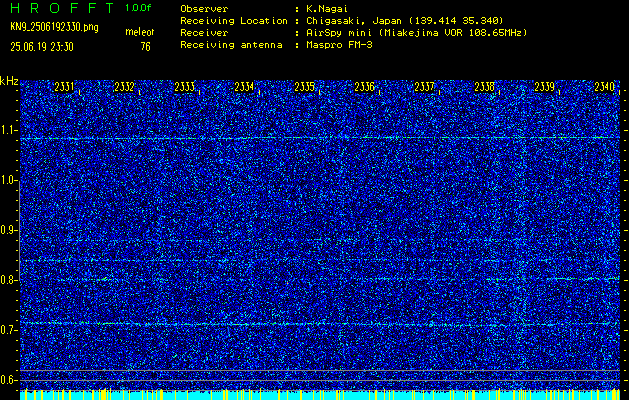Click the meteor count value 76
Image resolution: width=629 pixels, height=400 pixels.
pyautogui.click(x=145, y=47)
